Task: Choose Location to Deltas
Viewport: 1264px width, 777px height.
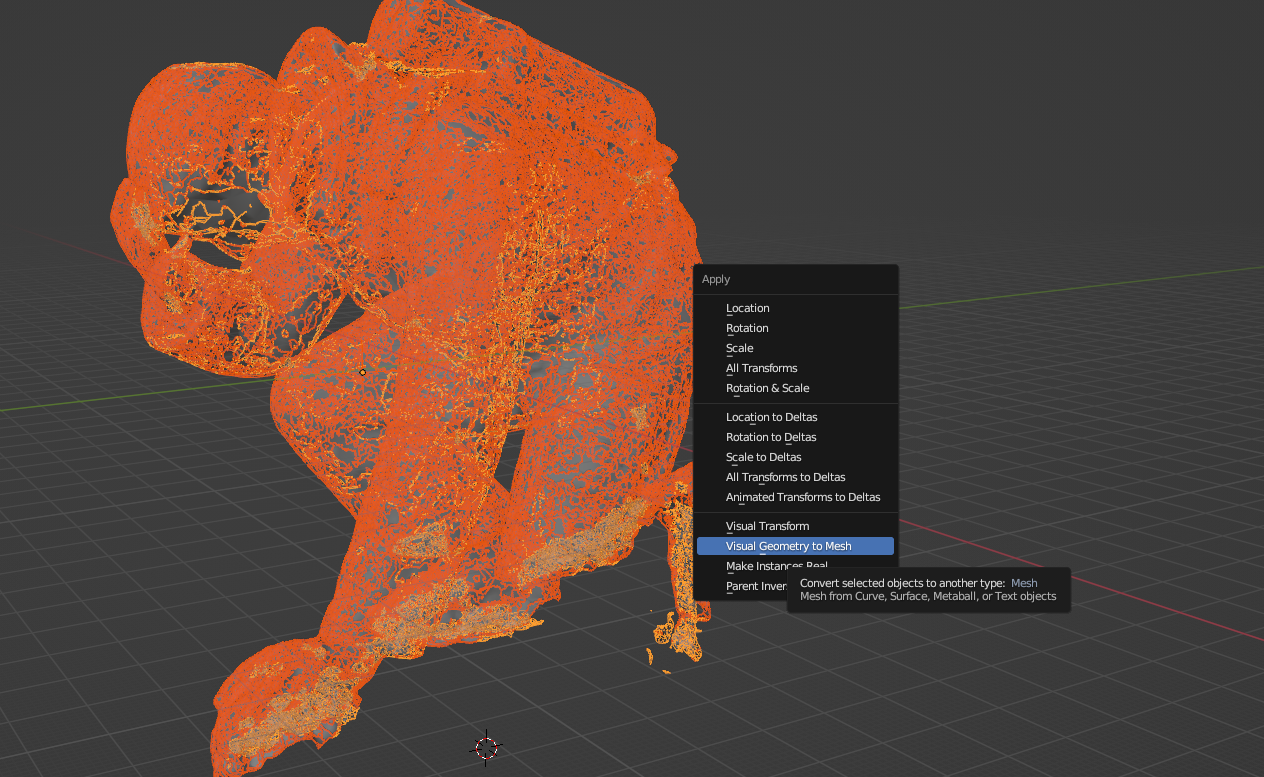Action: click(771, 417)
